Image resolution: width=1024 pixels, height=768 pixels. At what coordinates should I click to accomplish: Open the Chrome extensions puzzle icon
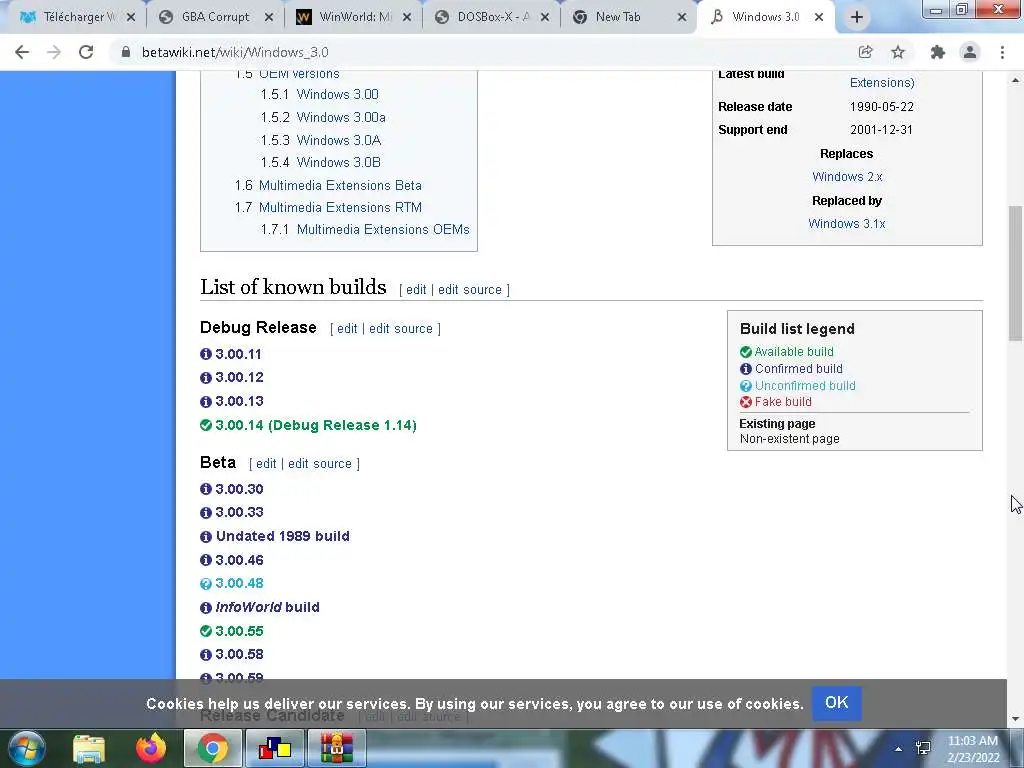(x=938, y=52)
